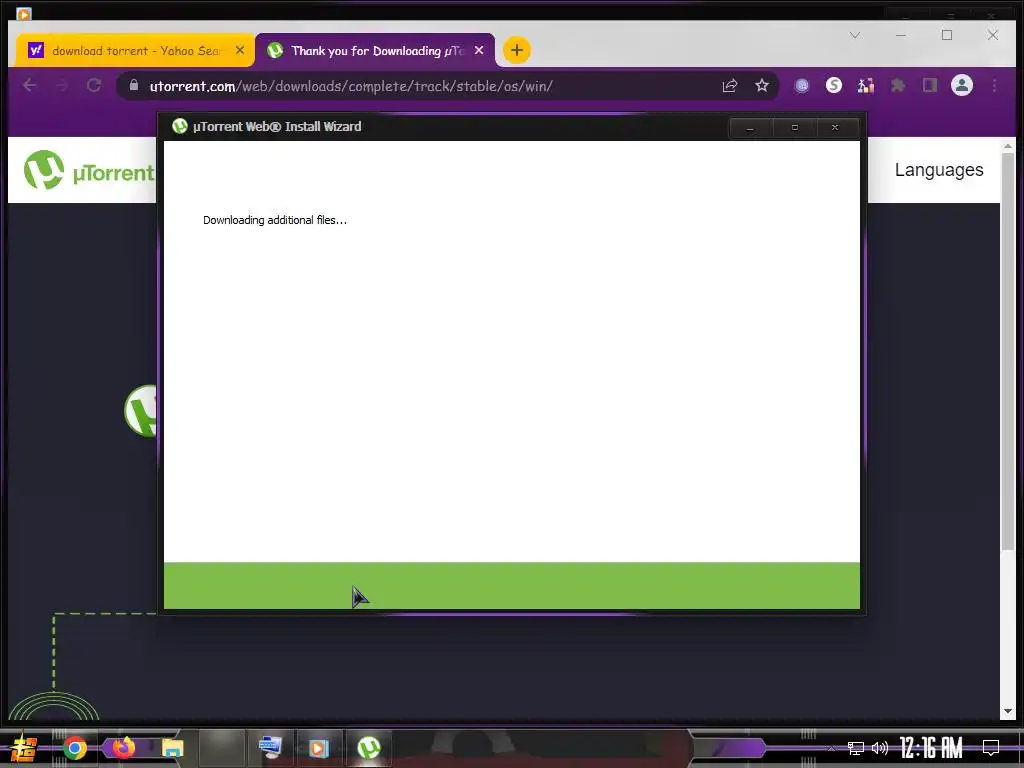
Task: Click the scrollbar down arrow
Action: click(x=1008, y=711)
